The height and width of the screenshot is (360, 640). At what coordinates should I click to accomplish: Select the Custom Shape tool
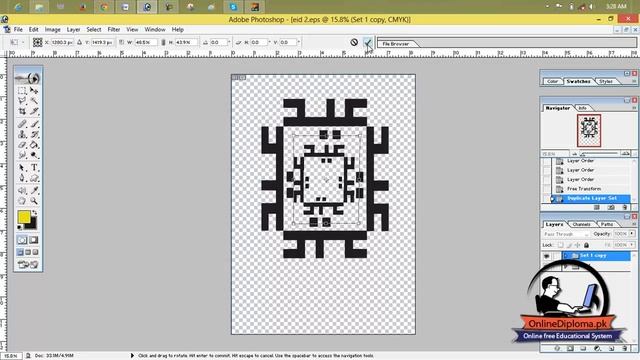(x=34, y=178)
